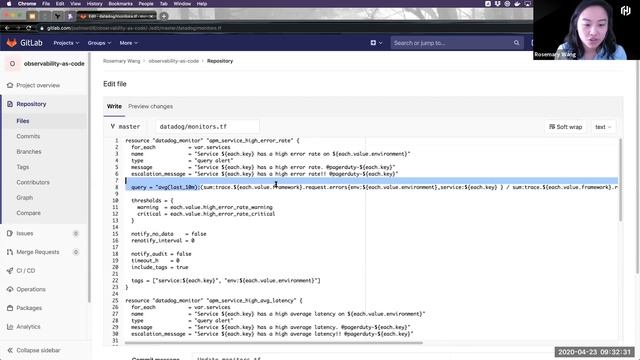Click the Repository file icon in the sidebar
This screenshot has width=640, height=360.
tap(10, 104)
